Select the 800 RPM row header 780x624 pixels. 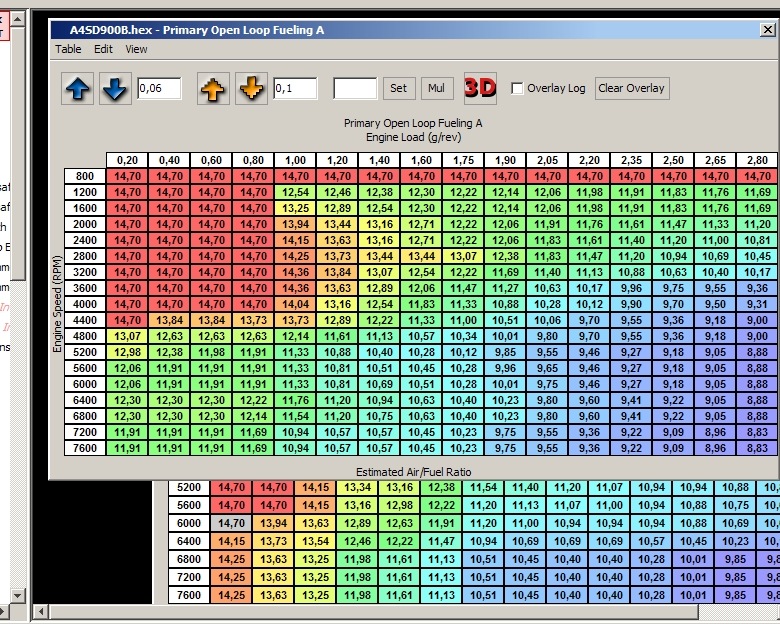tap(85, 176)
